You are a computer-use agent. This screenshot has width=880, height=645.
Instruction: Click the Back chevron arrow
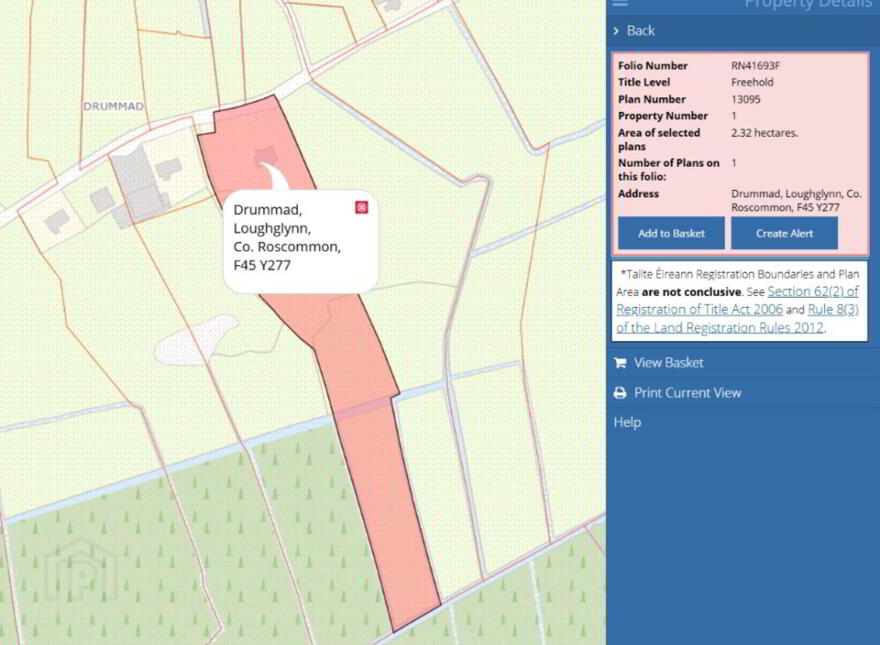point(616,31)
